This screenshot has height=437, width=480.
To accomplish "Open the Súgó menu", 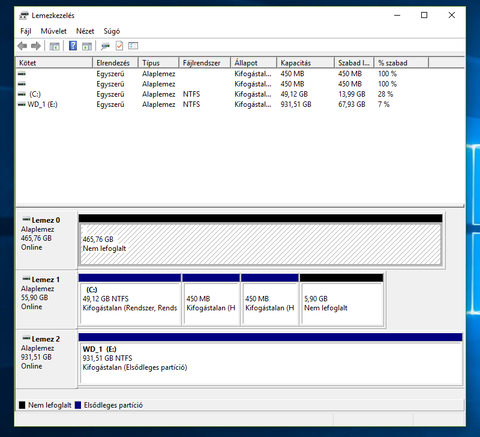I will coord(112,31).
